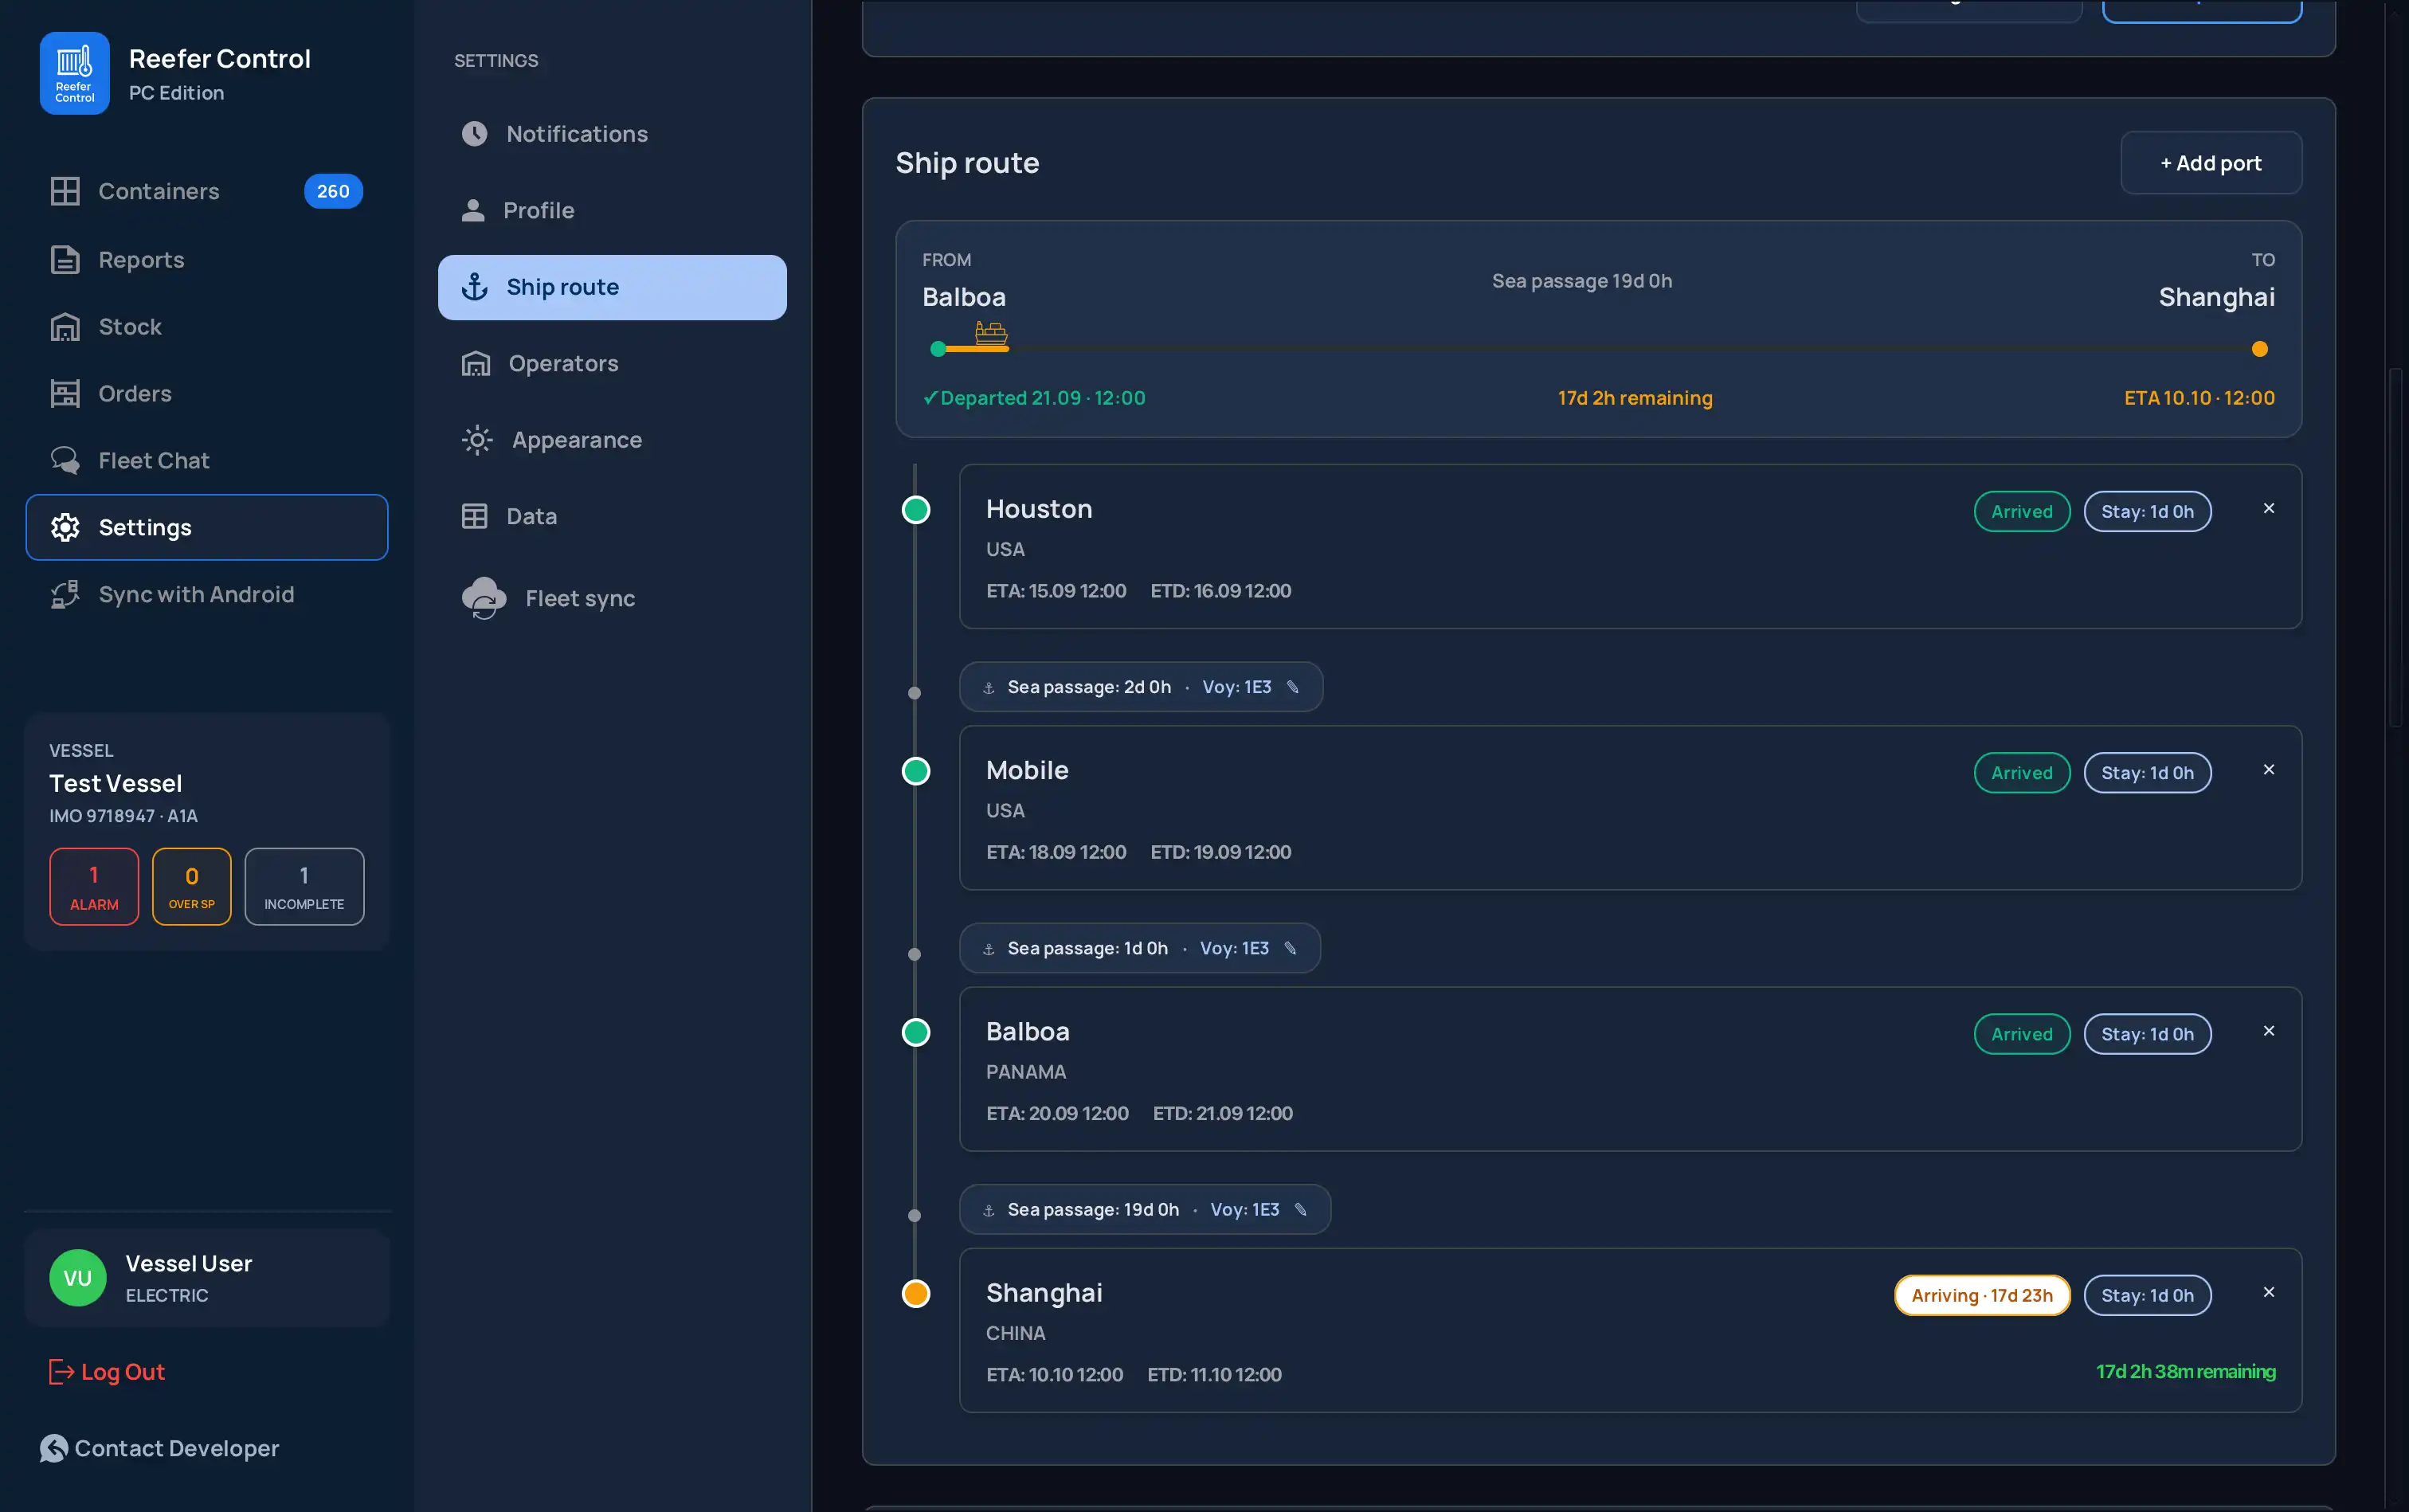Click Mobile Stay: 1d 0h pill
This screenshot has width=2409, height=1512.
pos(2147,773)
